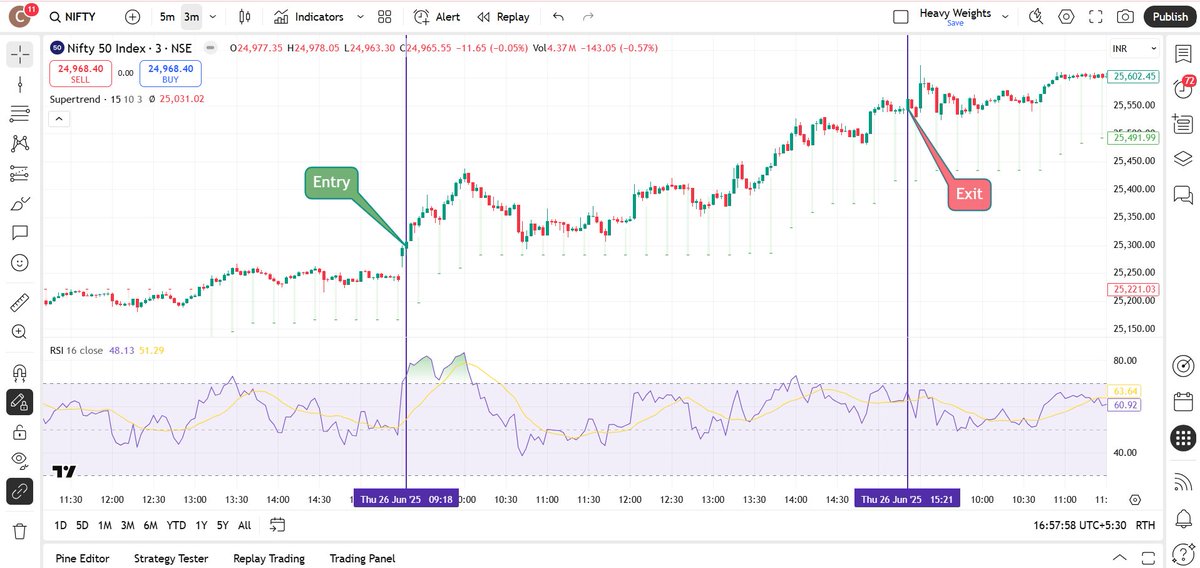Enter fullscreen mode
Image resolution: width=1200 pixels, height=568 pixels.
point(1096,17)
